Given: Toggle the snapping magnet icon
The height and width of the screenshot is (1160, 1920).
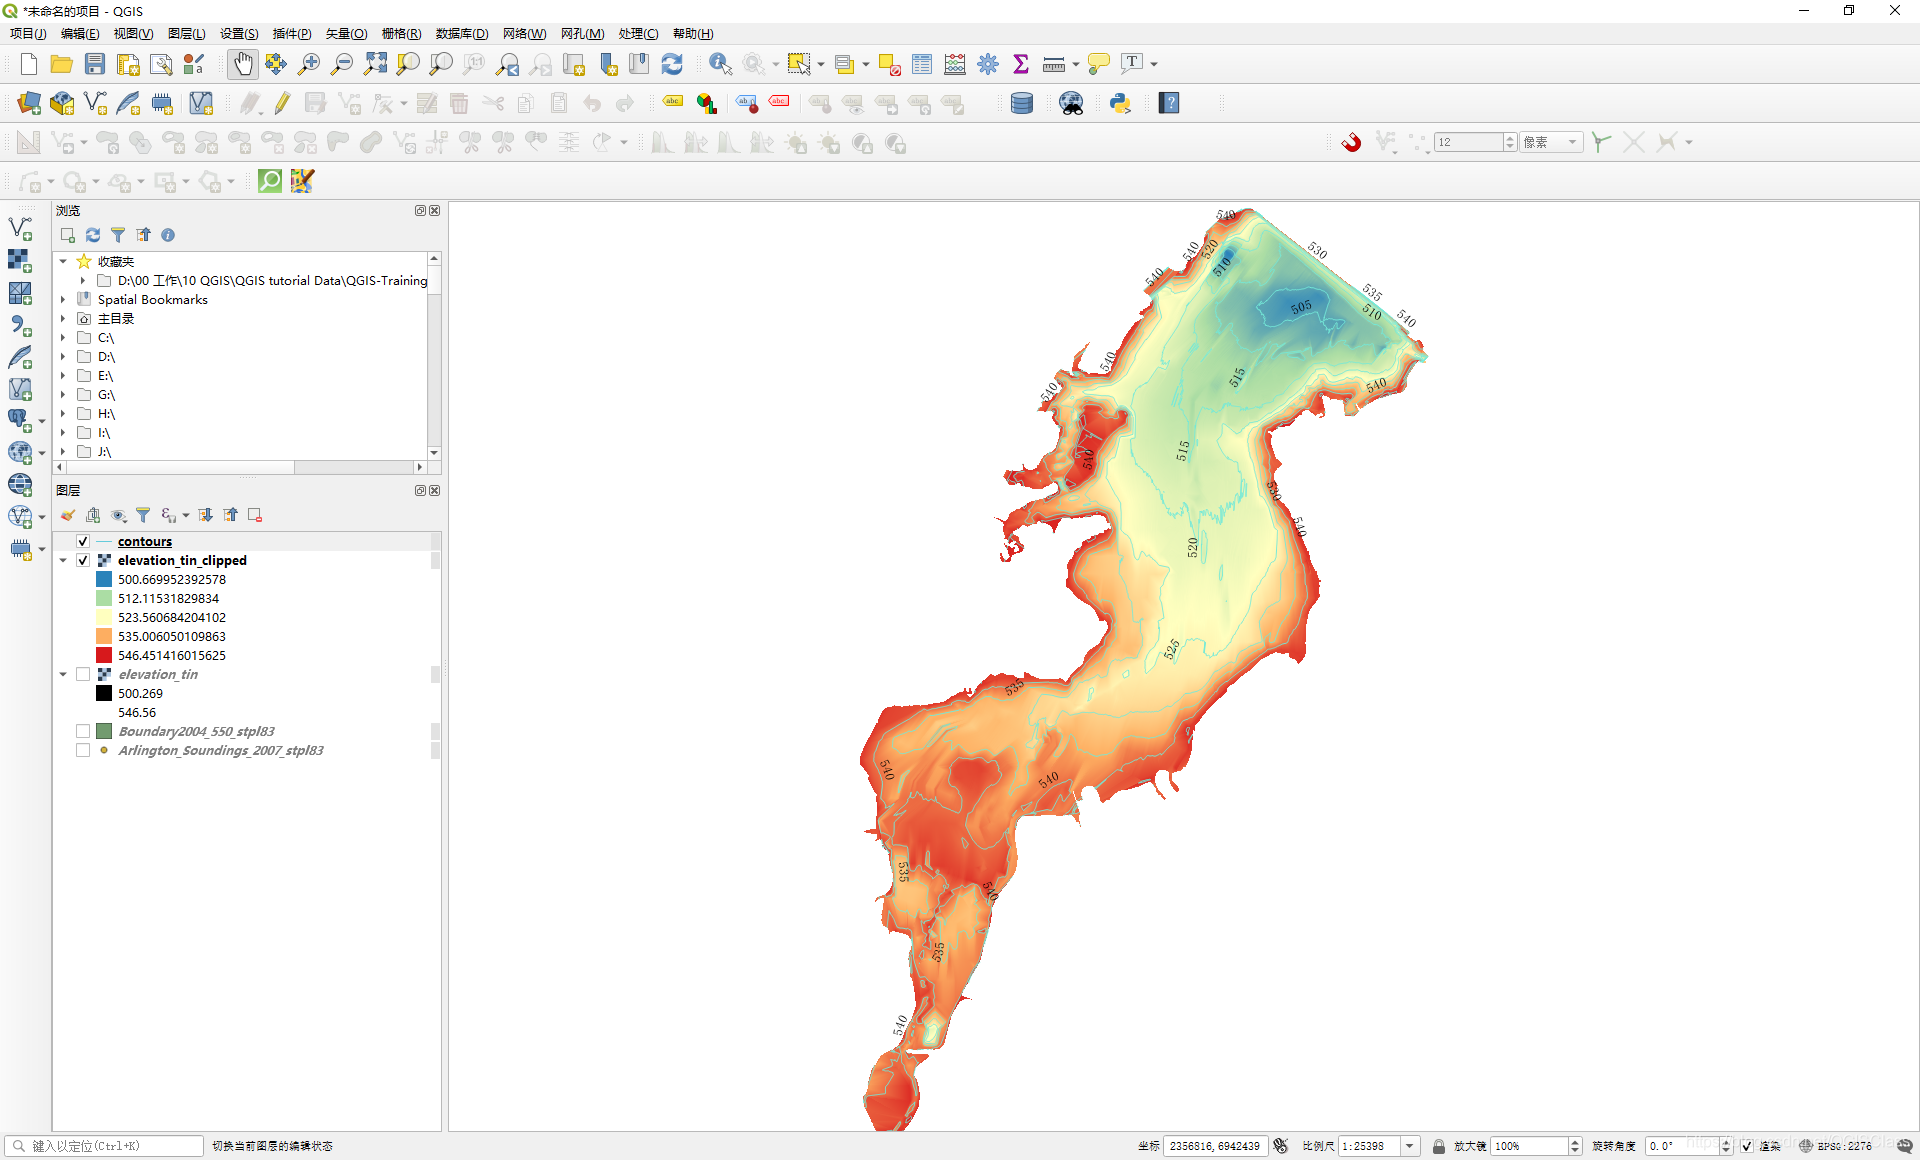Looking at the screenshot, I should 1351,142.
